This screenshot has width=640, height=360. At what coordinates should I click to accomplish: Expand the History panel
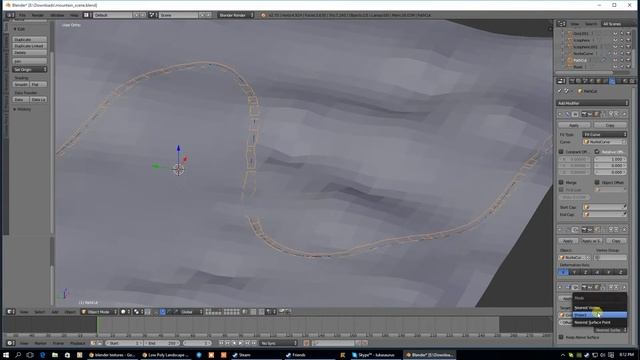(22, 109)
